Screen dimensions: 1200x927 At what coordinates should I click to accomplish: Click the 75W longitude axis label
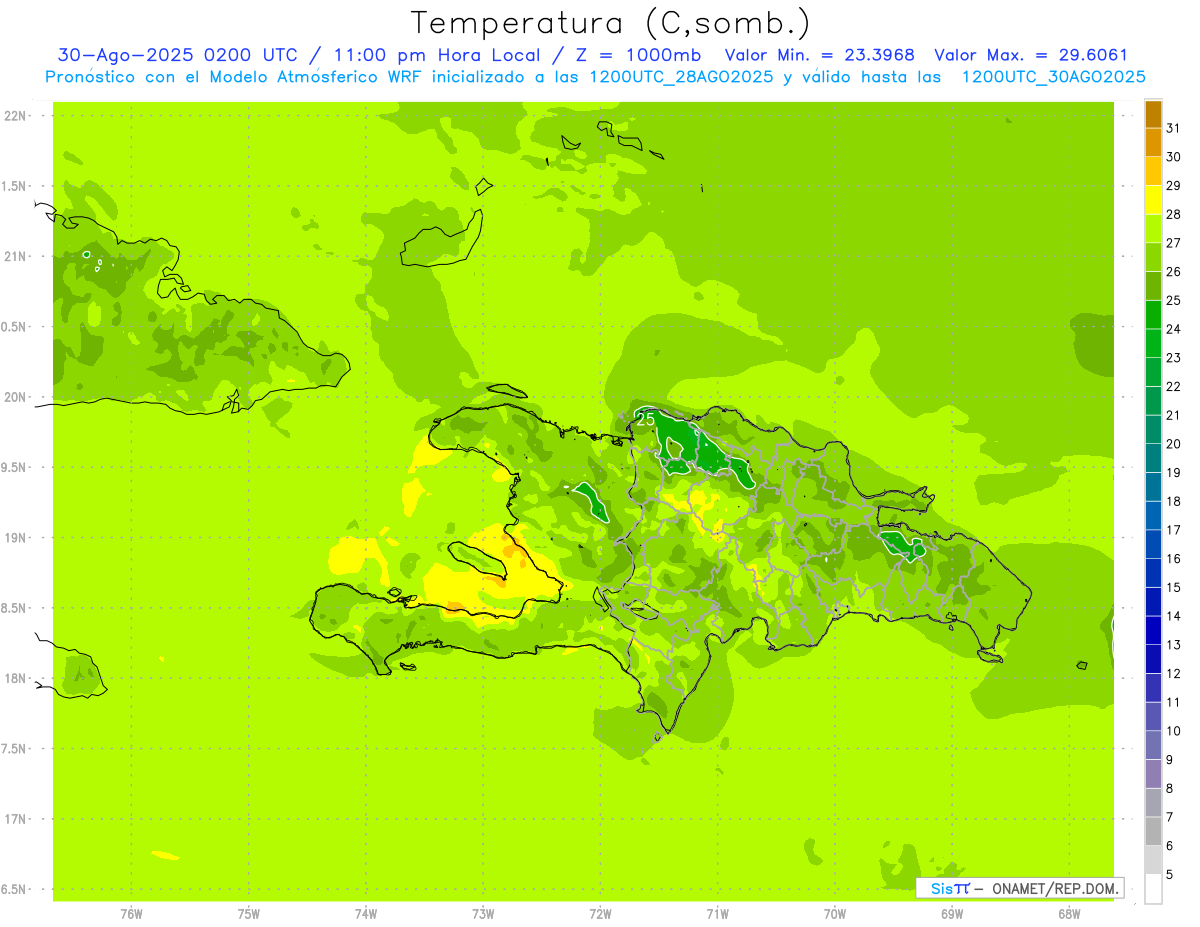(249, 914)
